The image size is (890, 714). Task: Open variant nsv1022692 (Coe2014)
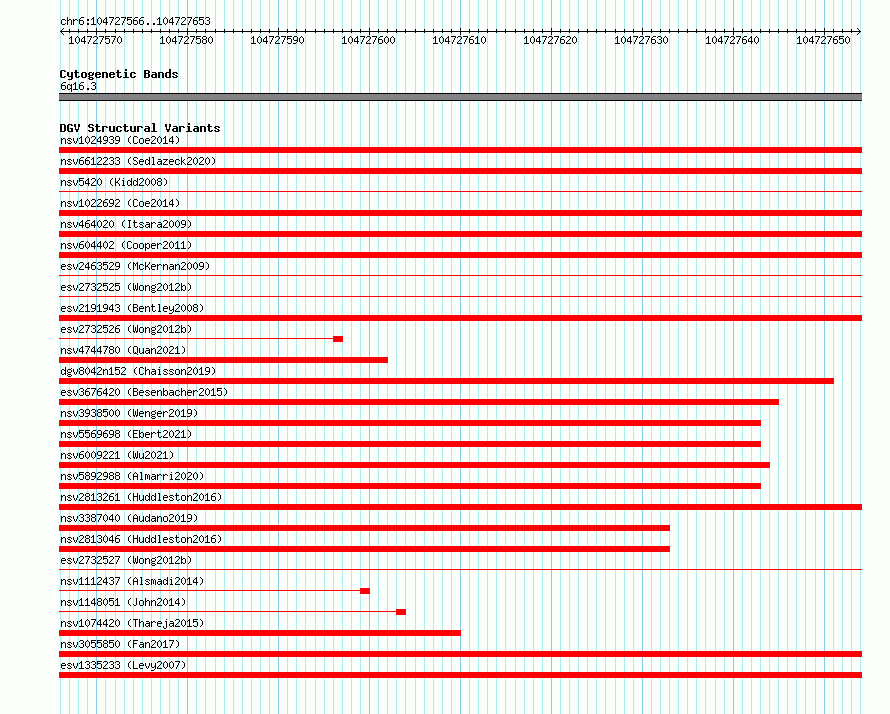[x=120, y=203]
